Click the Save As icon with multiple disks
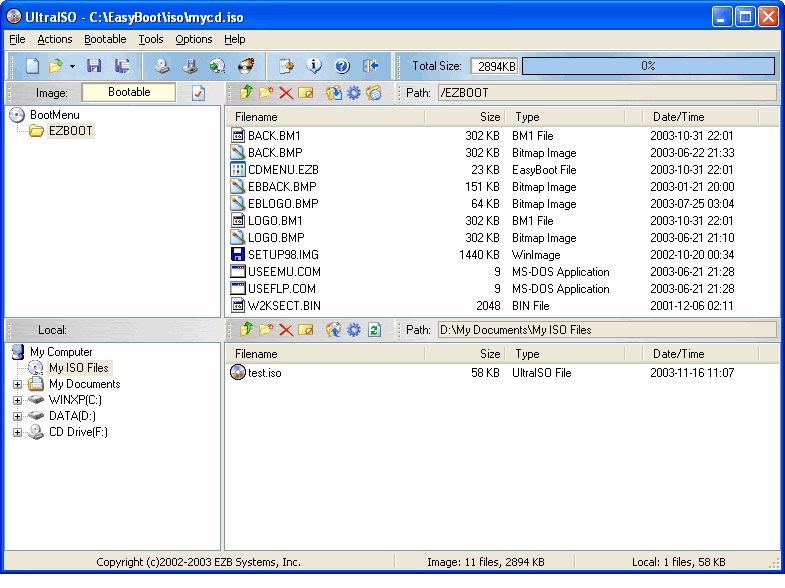This screenshot has width=785, height=588. tap(122, 66)
